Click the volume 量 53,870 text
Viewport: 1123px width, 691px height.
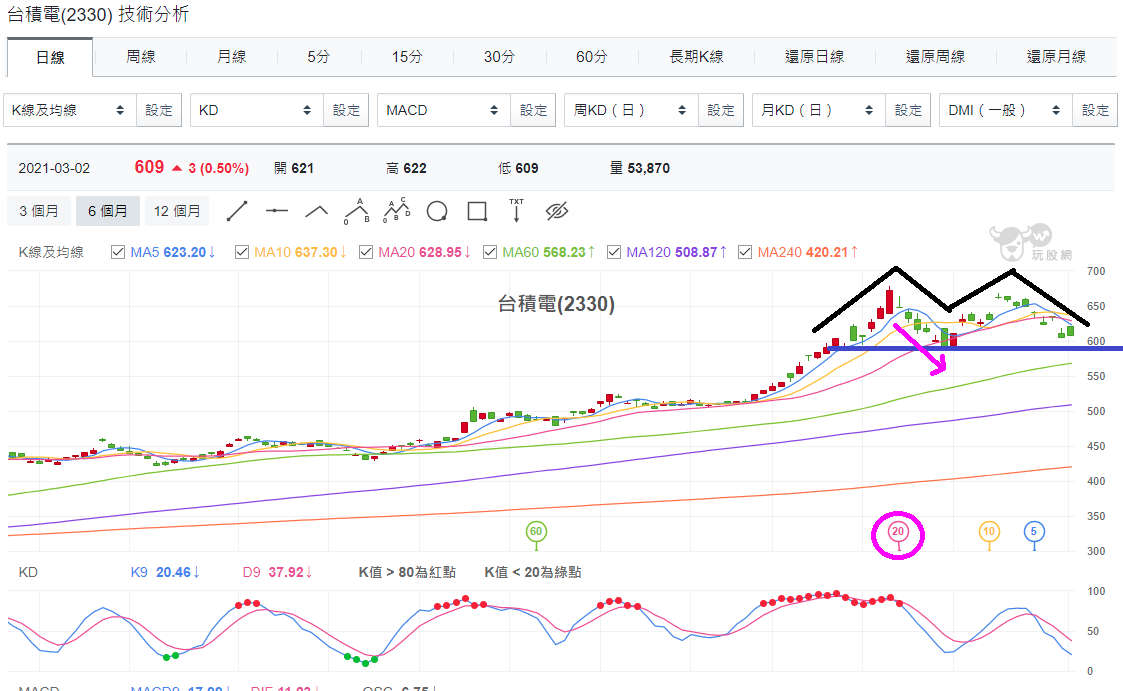click(x=640, y=168)
